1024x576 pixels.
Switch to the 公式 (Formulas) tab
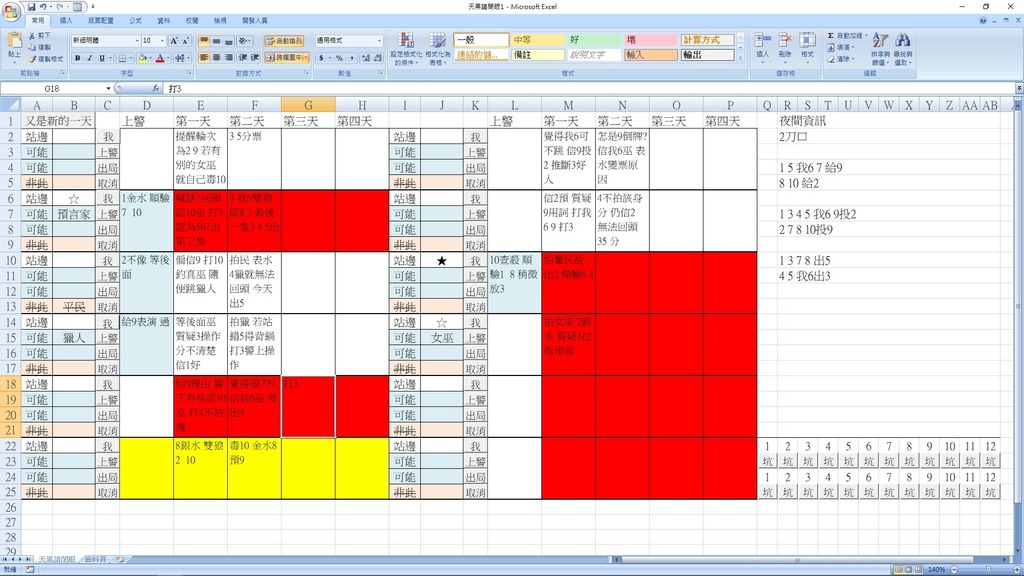point(135,21)
